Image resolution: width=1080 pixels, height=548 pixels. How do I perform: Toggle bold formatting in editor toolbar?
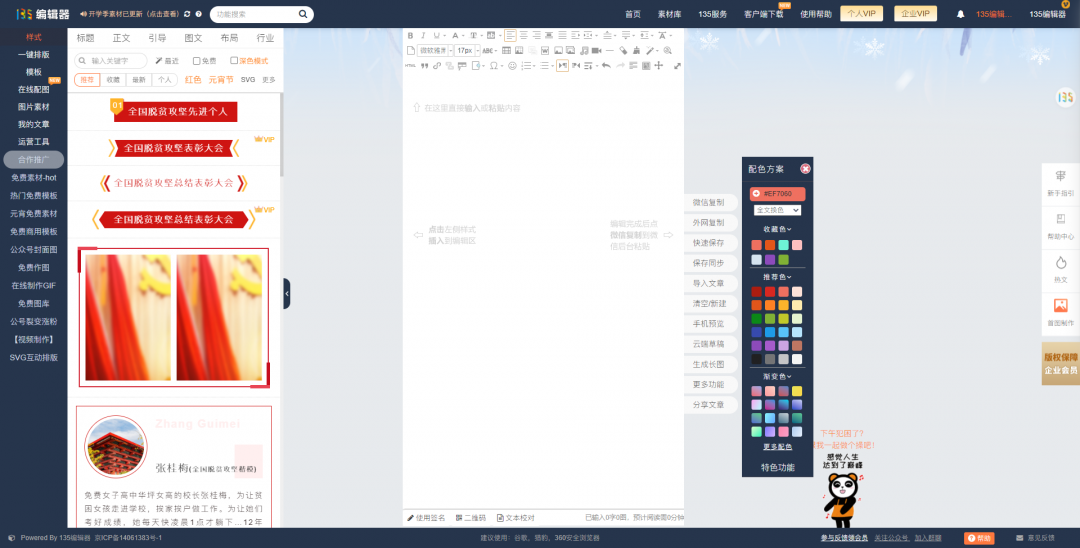pos(410,35)
